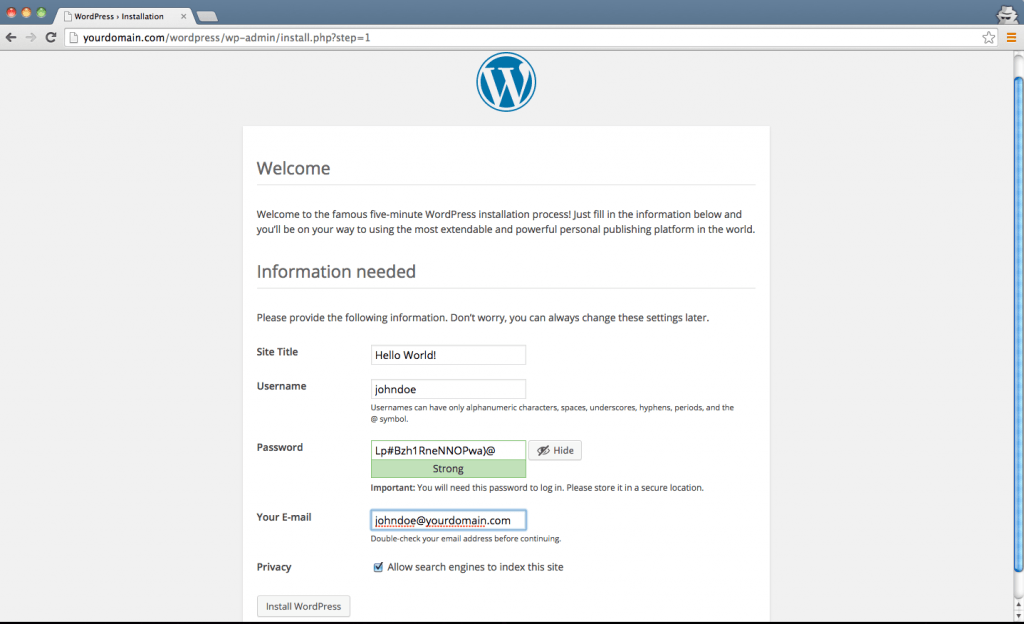Image resolution: width=1024 pixels, height=624 pixels.
Task: Click the Your E-mail address field
Action: click(x=448, y=519)
